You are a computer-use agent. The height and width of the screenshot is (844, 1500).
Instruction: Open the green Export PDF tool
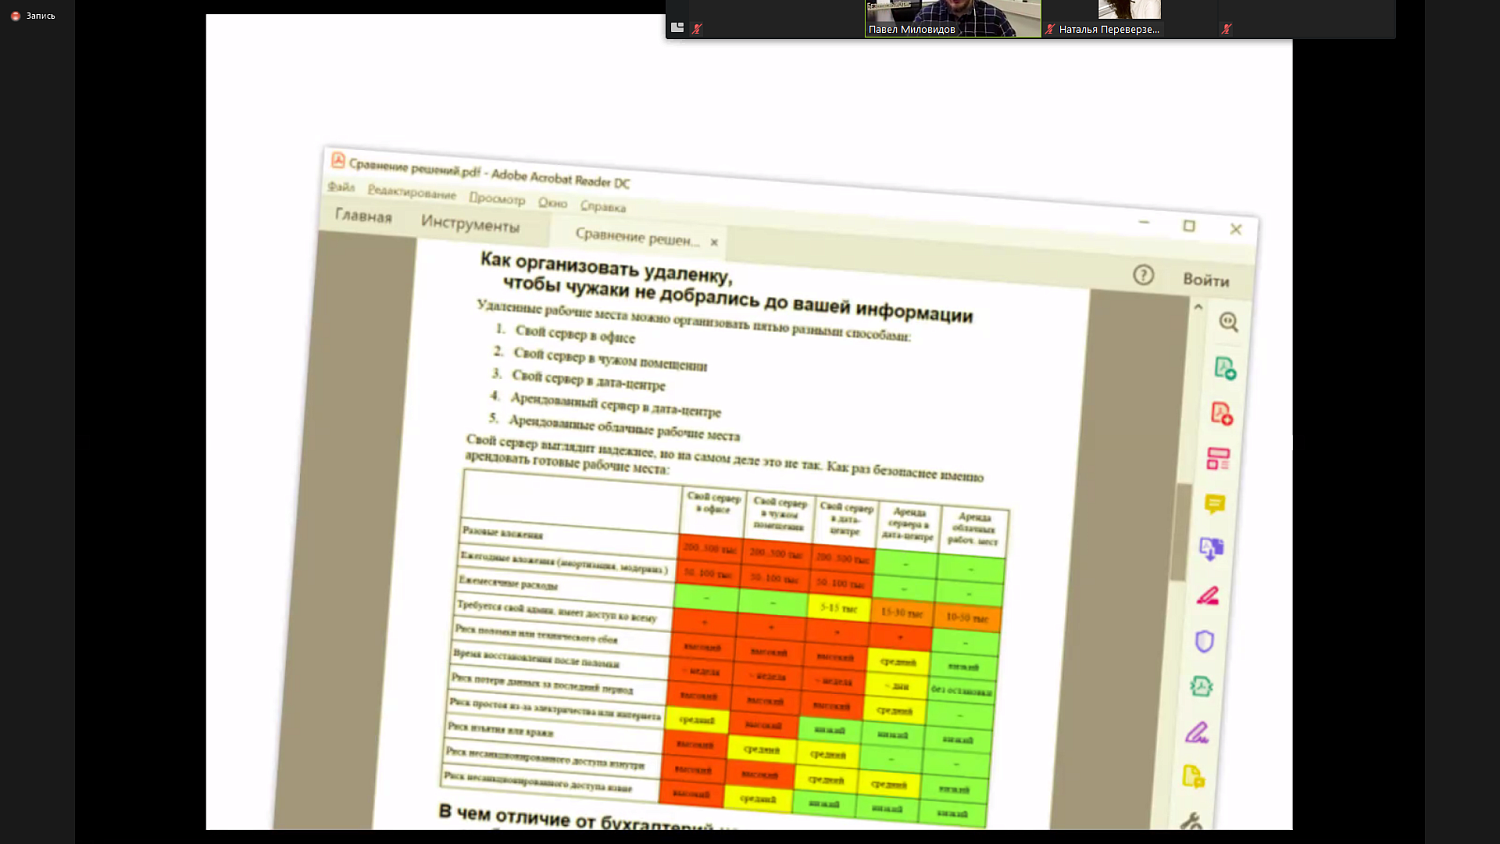[x=1225, y=368]
